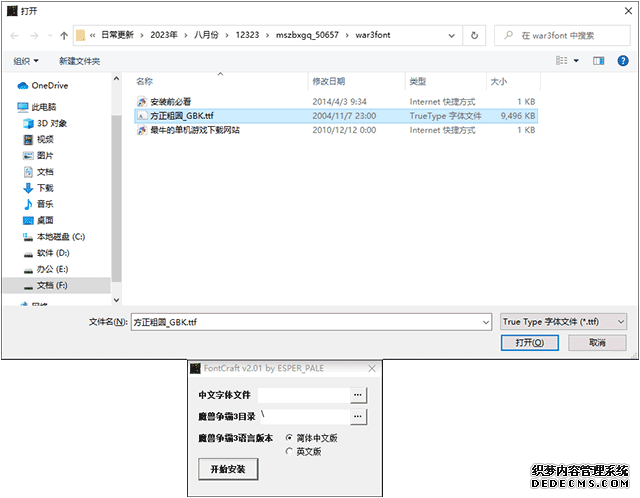Expand the 文件名 combo box dropdown arrow
The image size is (640, 498).
pyautogui.click(x=484, y=322)
